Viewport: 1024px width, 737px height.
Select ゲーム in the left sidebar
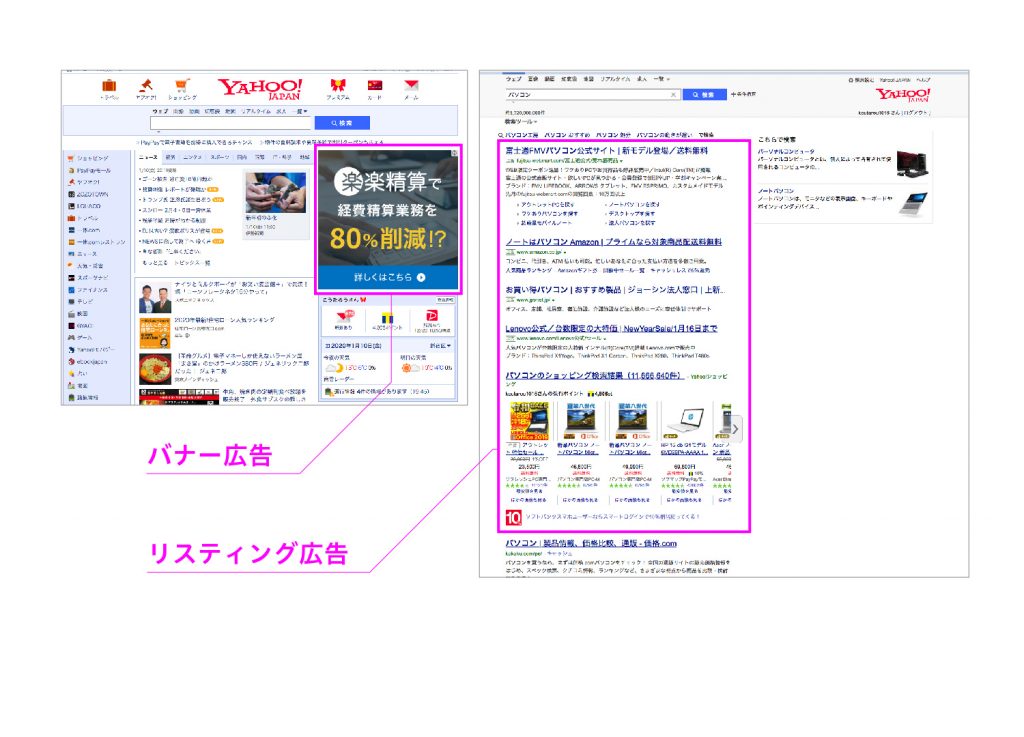click(80, 337)
